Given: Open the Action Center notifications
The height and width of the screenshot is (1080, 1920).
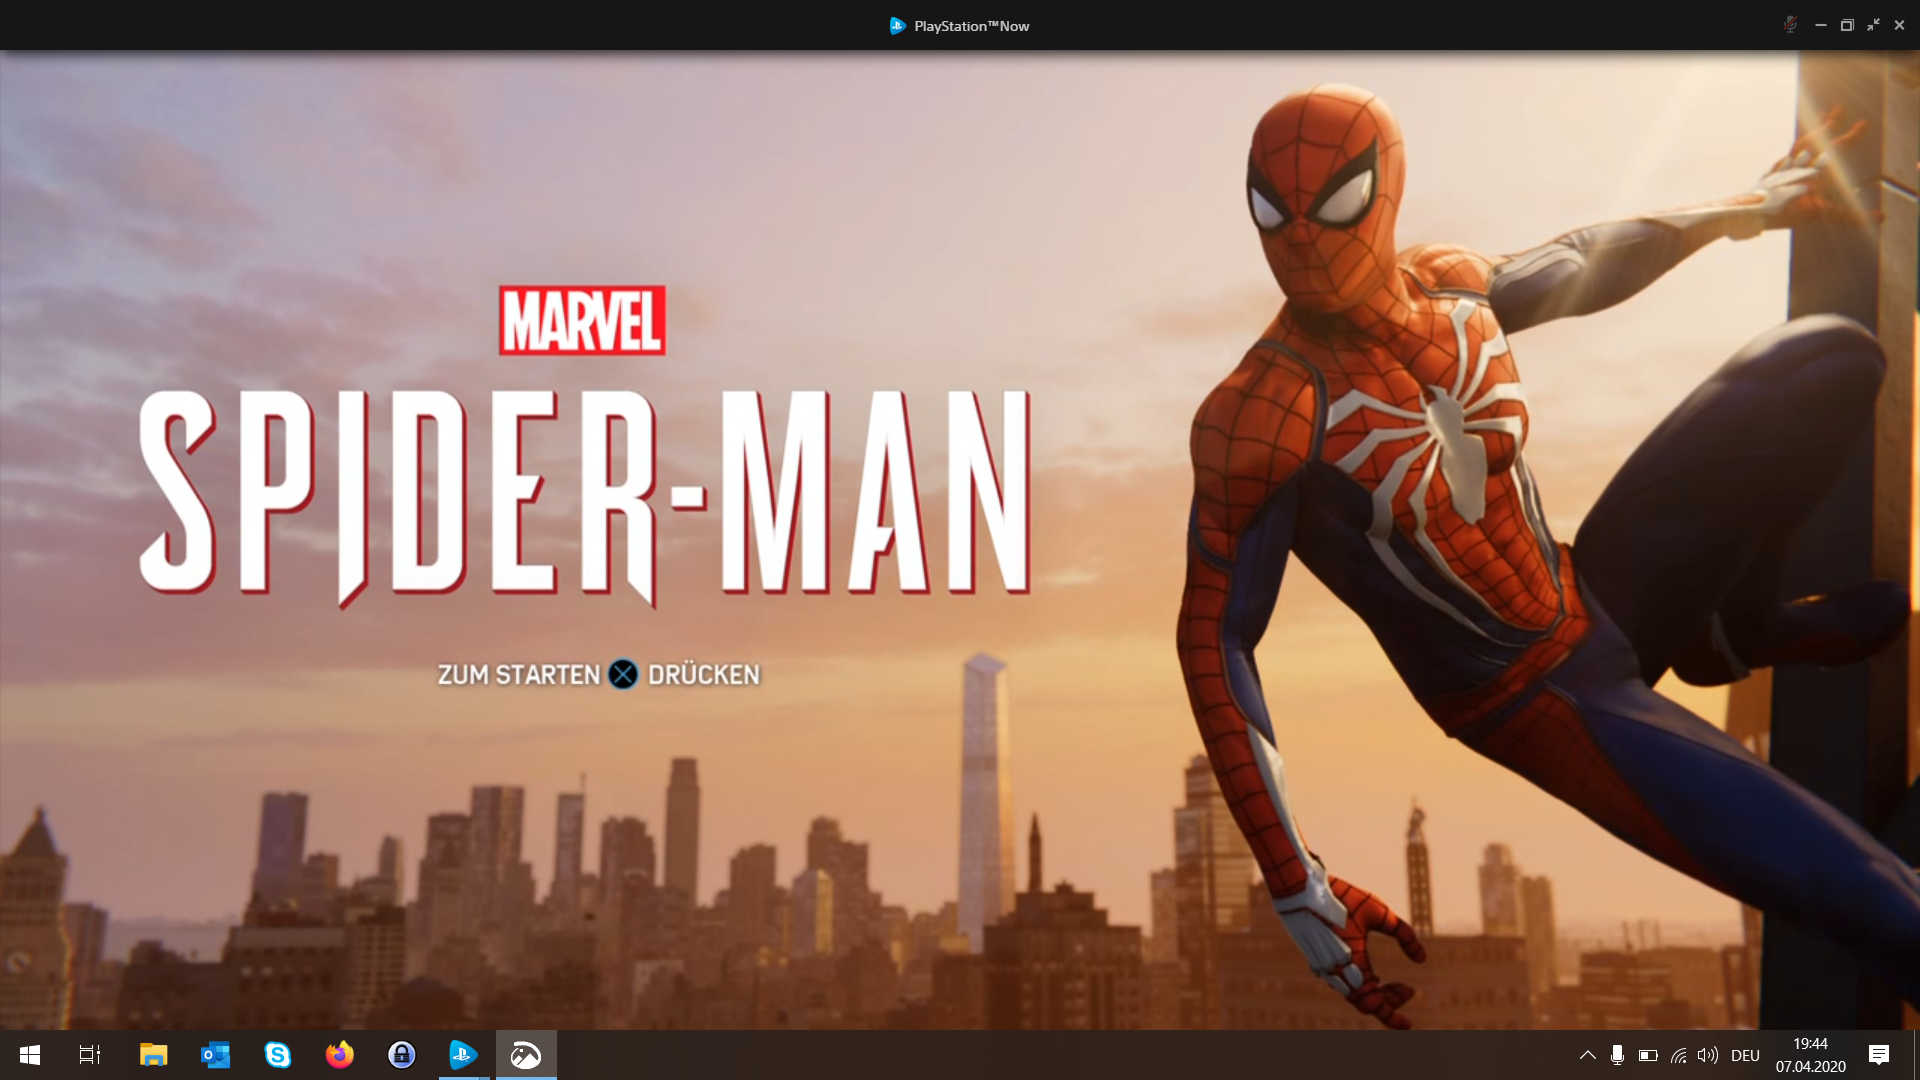Looking at the screenshot, I should coord(1879,1055).
